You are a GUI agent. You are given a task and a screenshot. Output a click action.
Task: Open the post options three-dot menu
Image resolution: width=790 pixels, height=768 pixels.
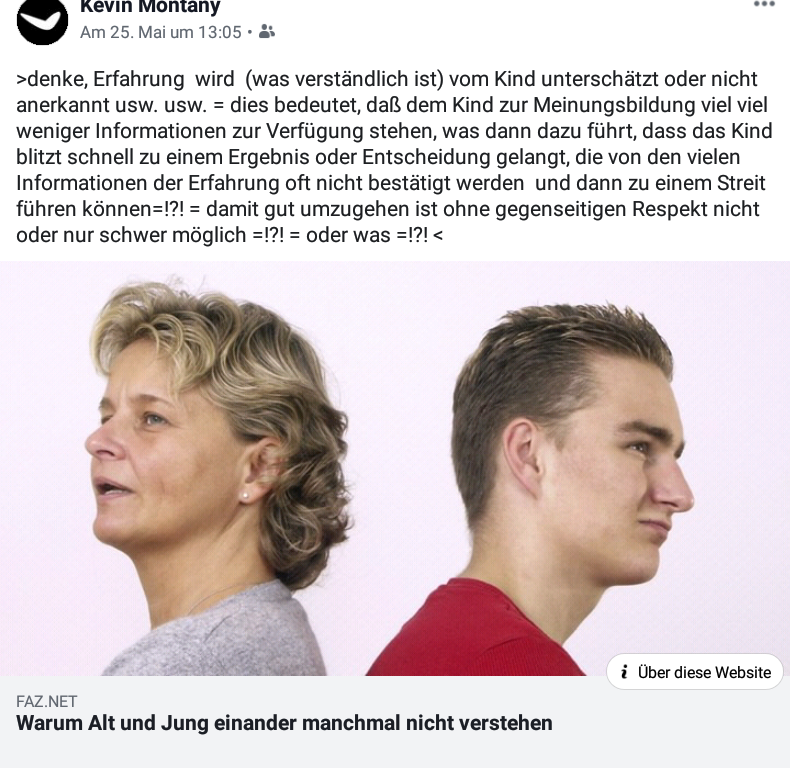click(764, 5)
